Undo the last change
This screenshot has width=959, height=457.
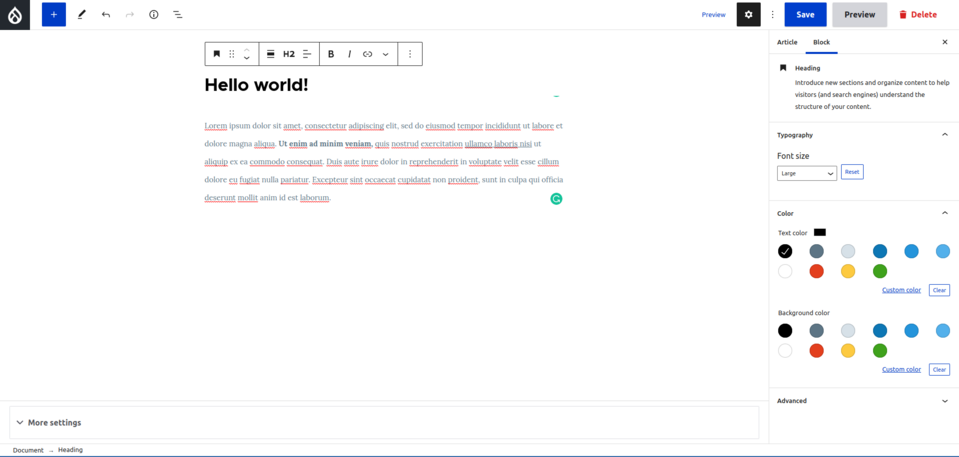[x=106, y=15]
